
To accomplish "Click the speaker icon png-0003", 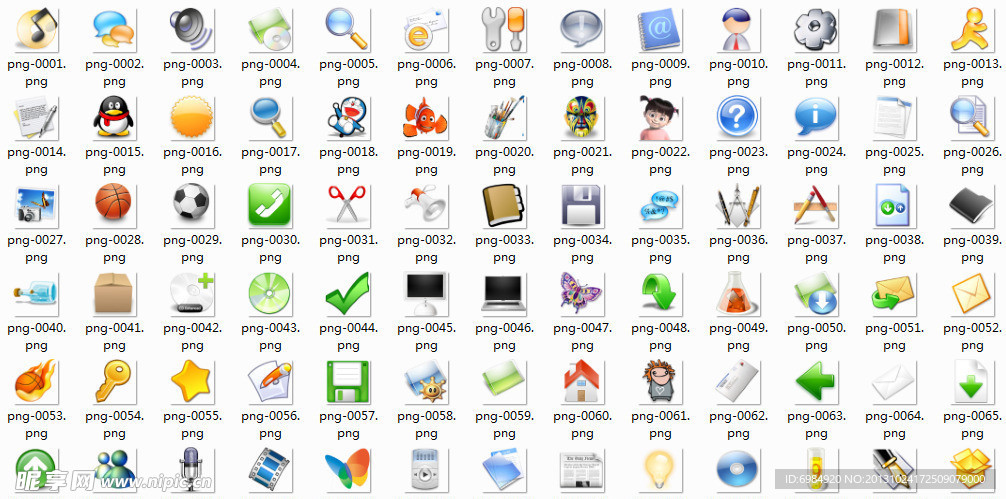I will (x=192, y=30).
